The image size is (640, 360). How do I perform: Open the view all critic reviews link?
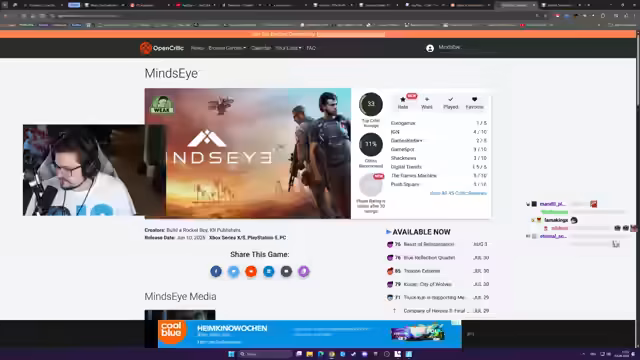click(x=458, y=193)
